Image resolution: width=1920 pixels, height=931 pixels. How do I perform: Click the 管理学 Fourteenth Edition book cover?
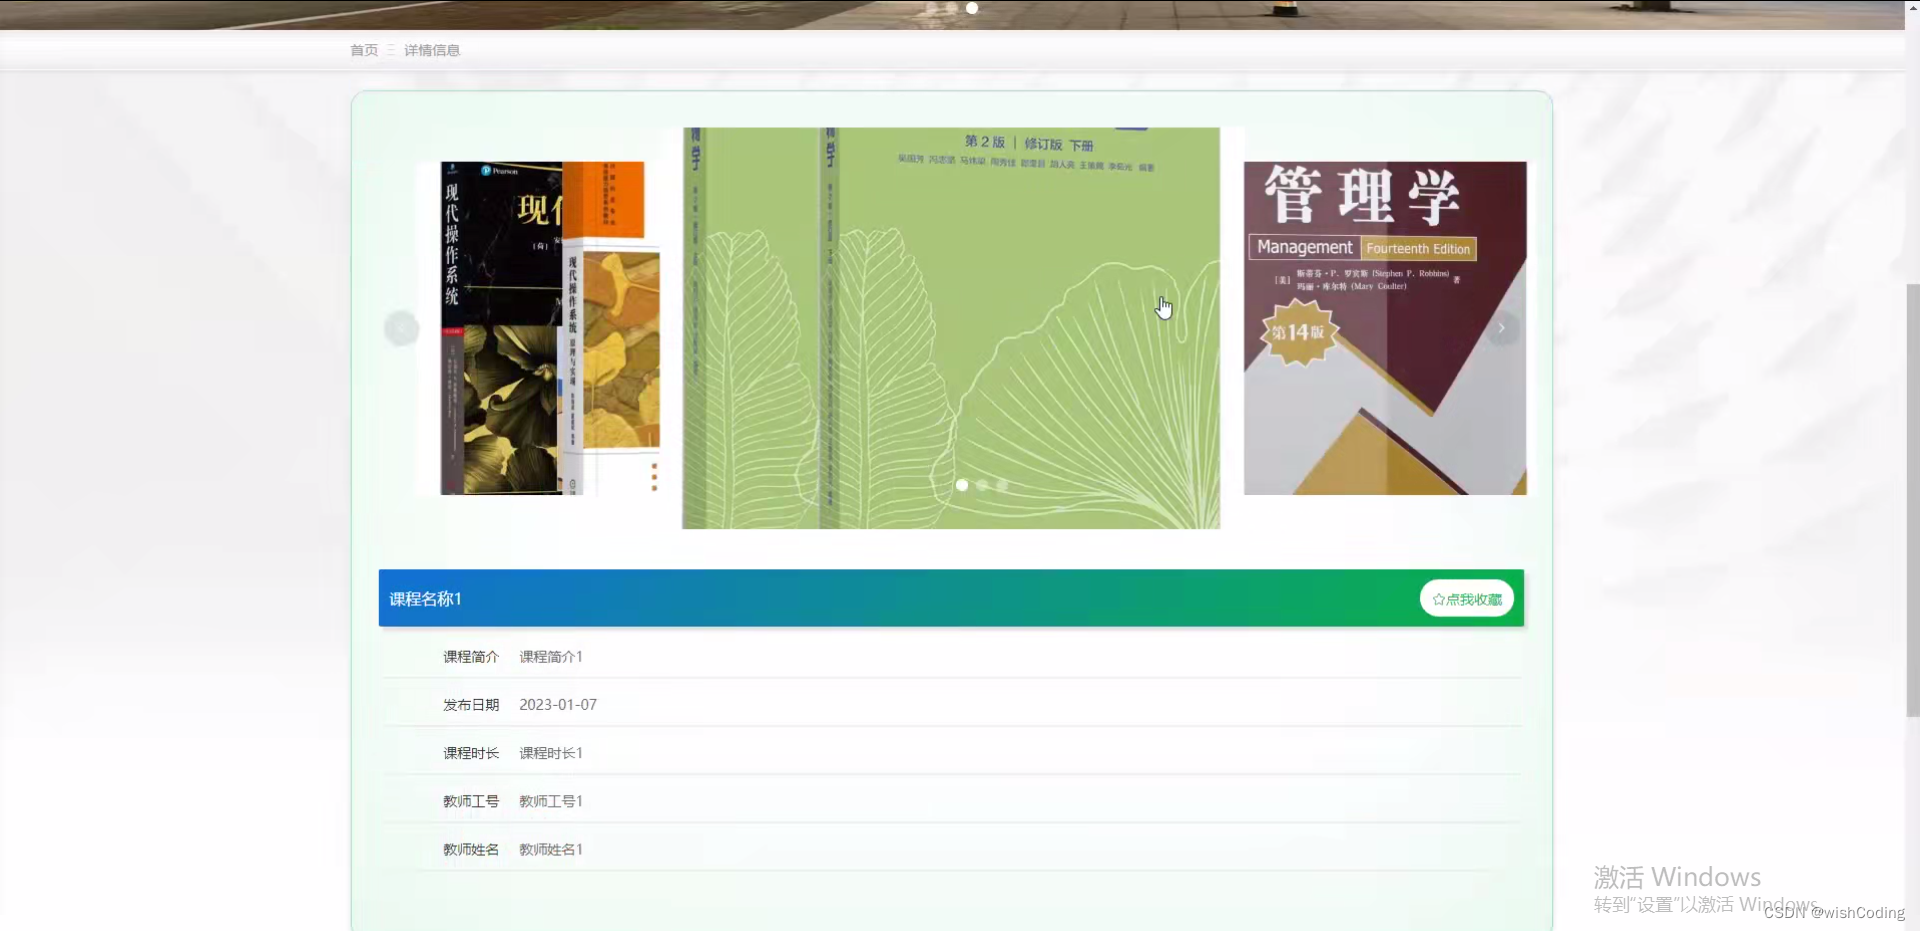[1385, 327]
